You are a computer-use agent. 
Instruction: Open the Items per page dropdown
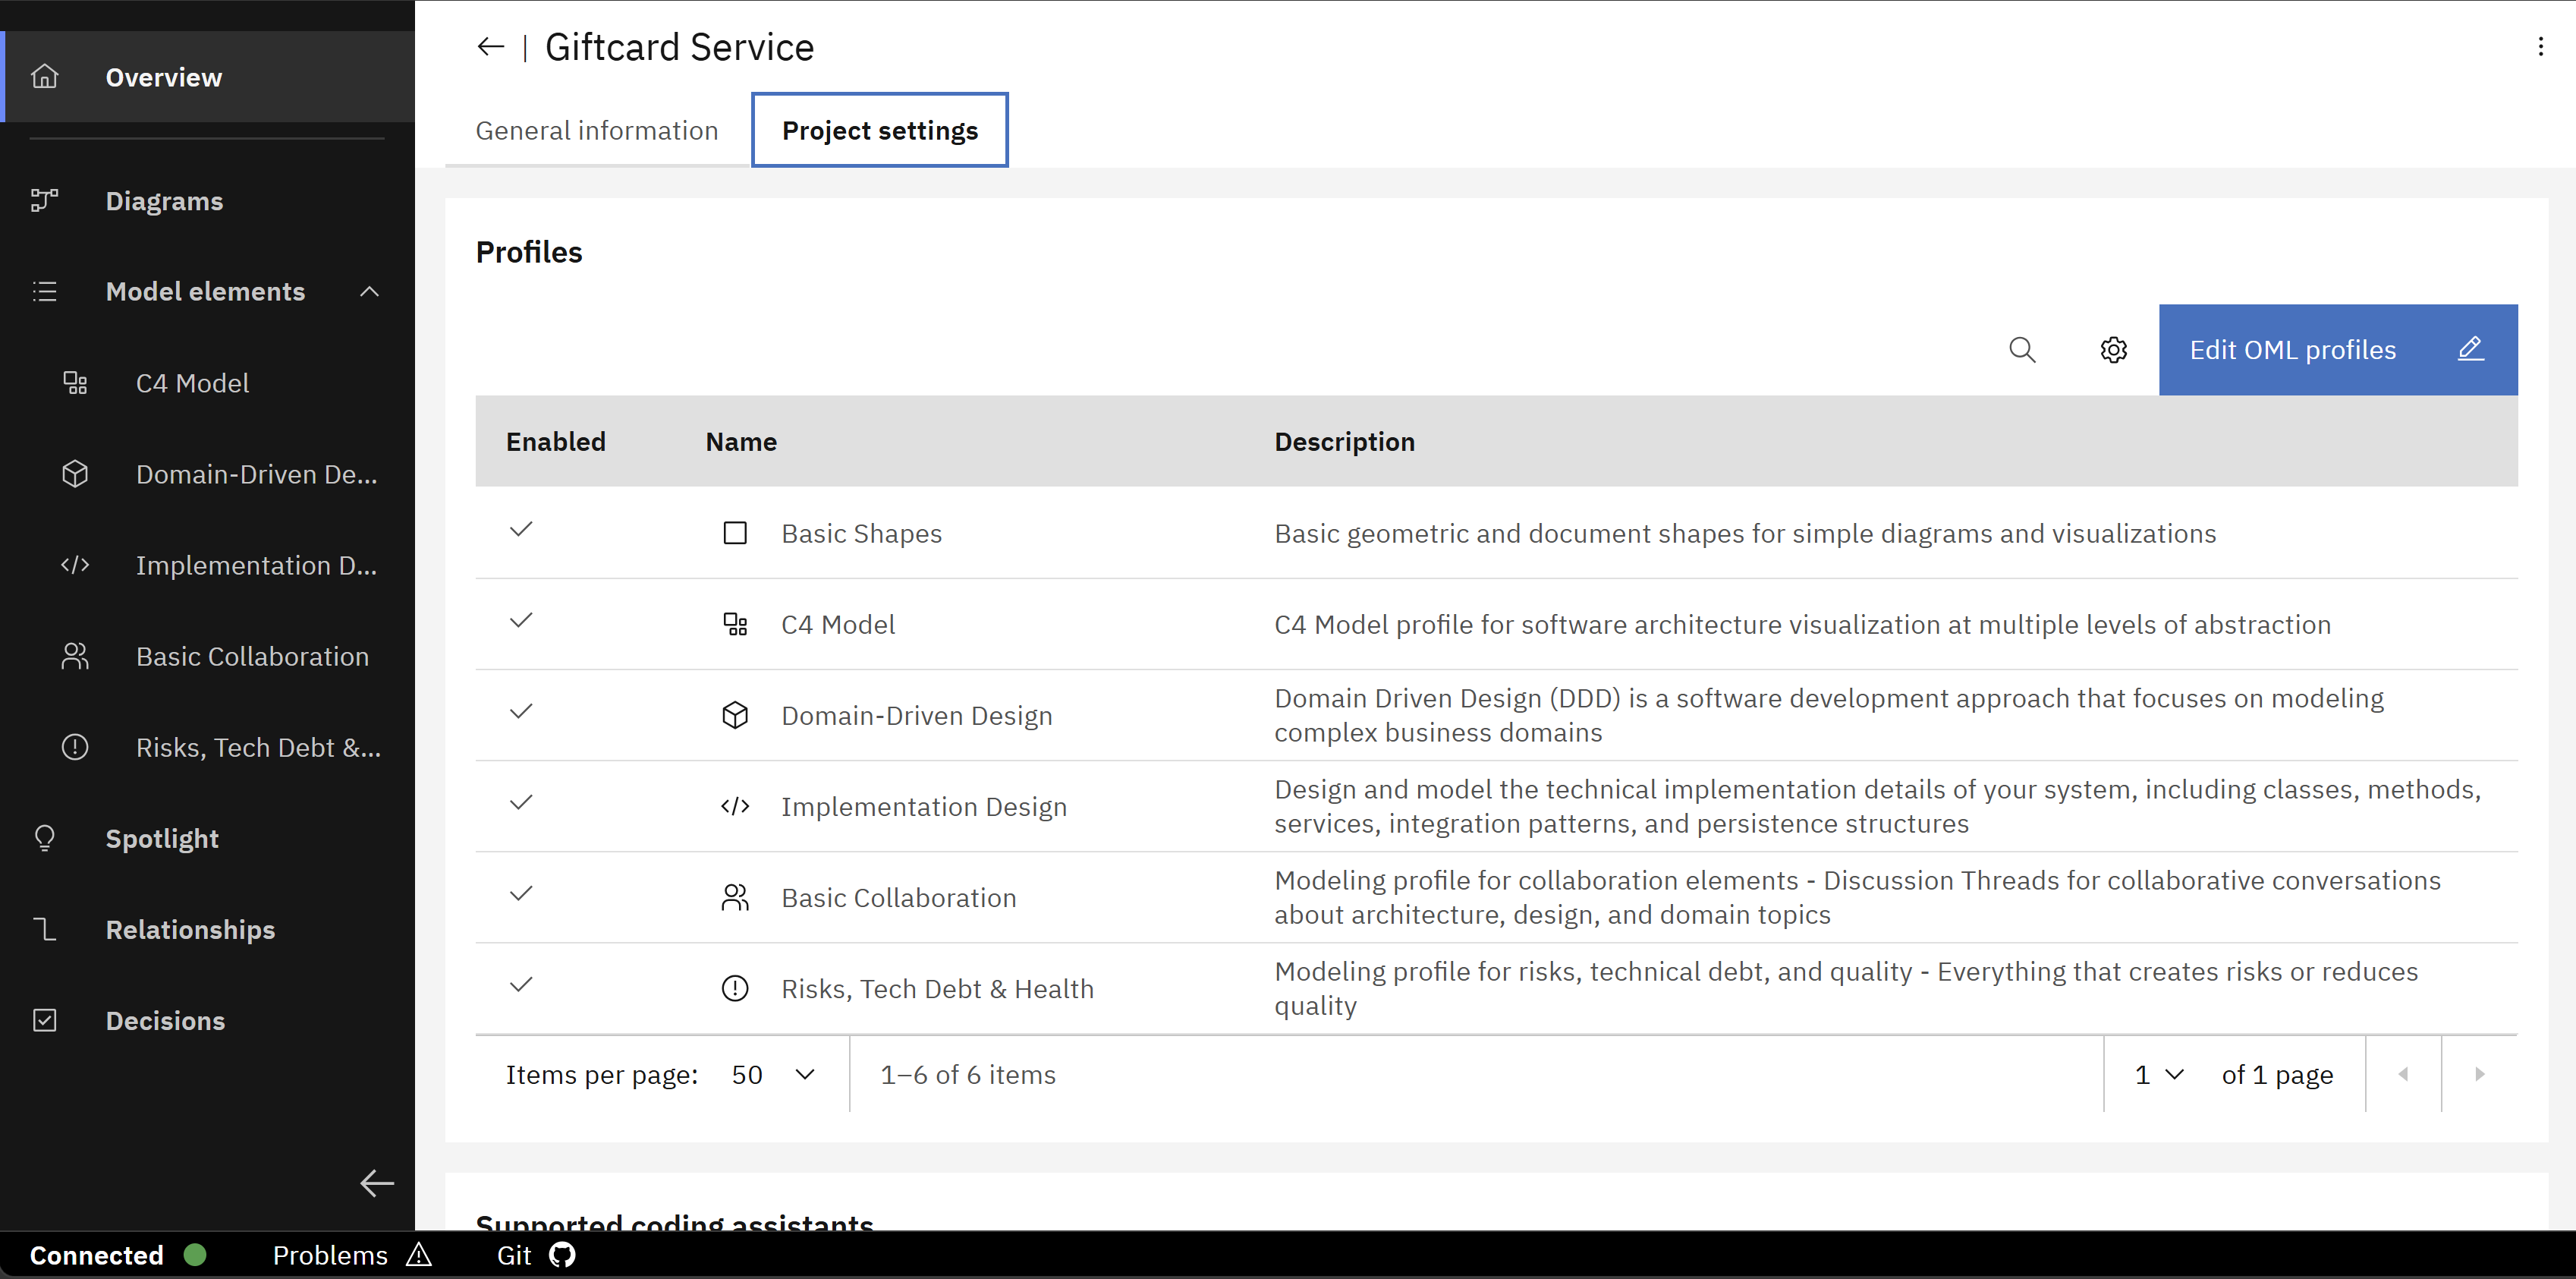coord(774,1074)
